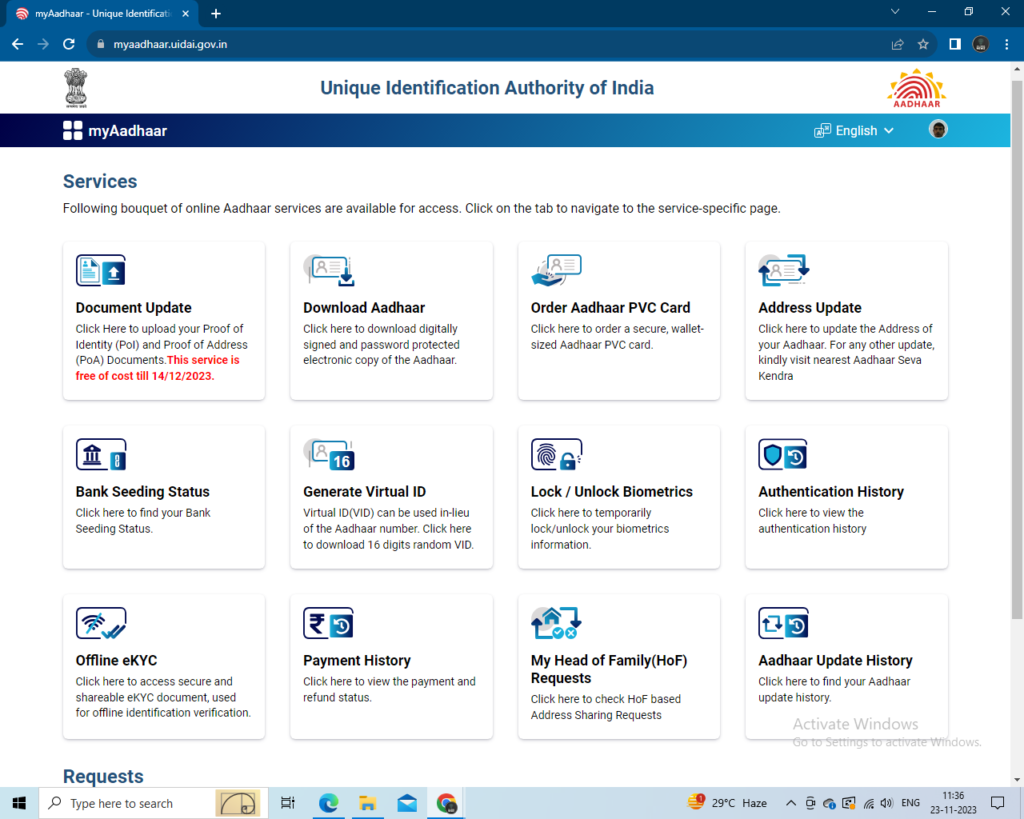Click the Offline eKYC icon
Screen dimensions: 1024x819
(101, 623)
